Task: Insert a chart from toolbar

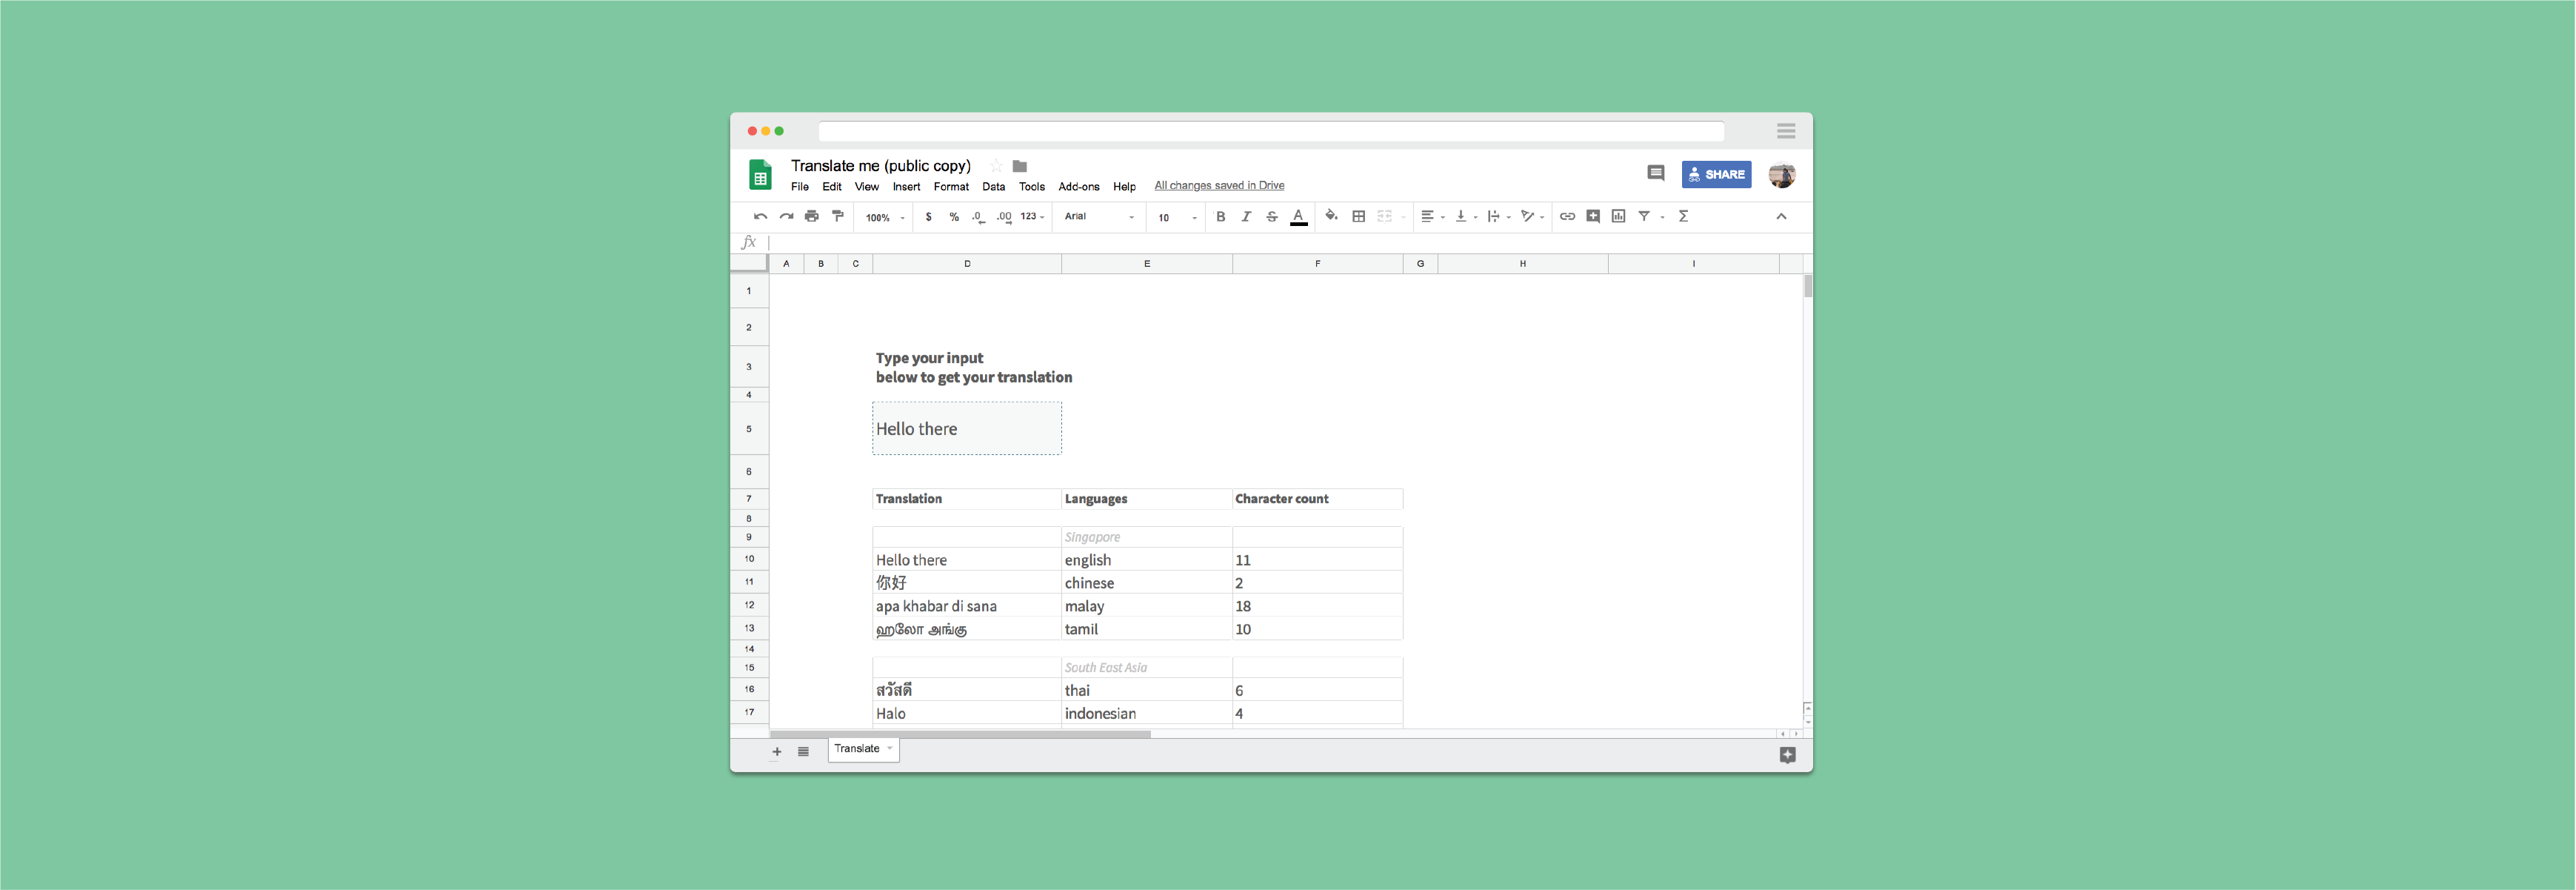Action: point(1619,216)
